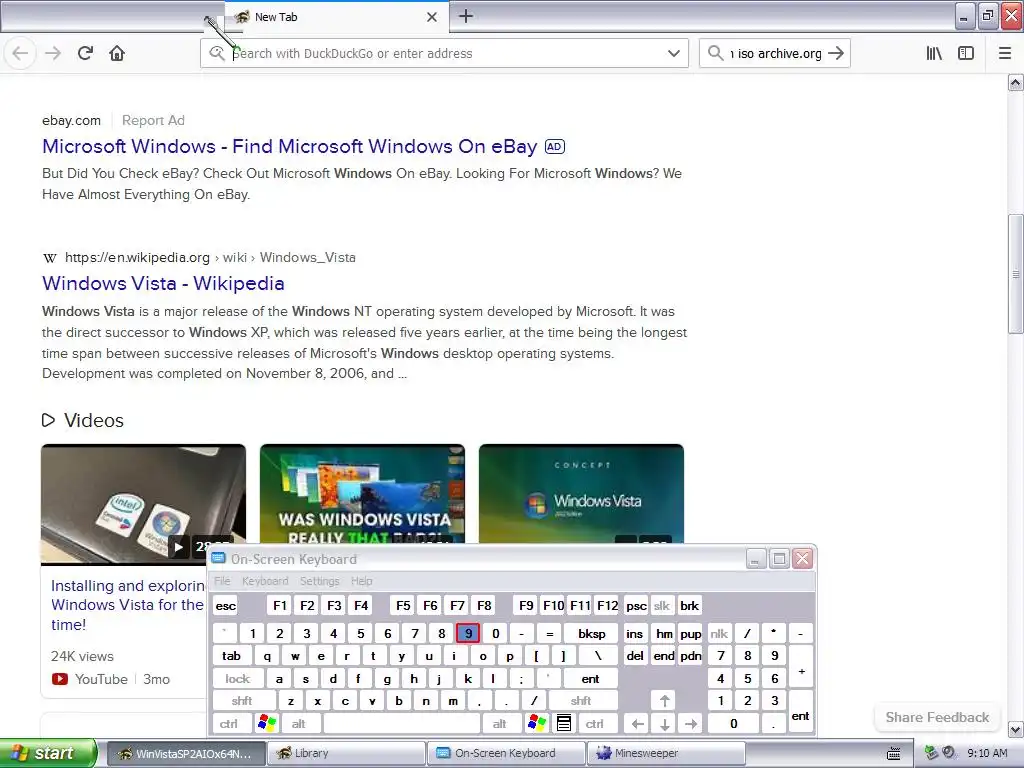
Task: Open the Windows start button
Action: [48, 753]
